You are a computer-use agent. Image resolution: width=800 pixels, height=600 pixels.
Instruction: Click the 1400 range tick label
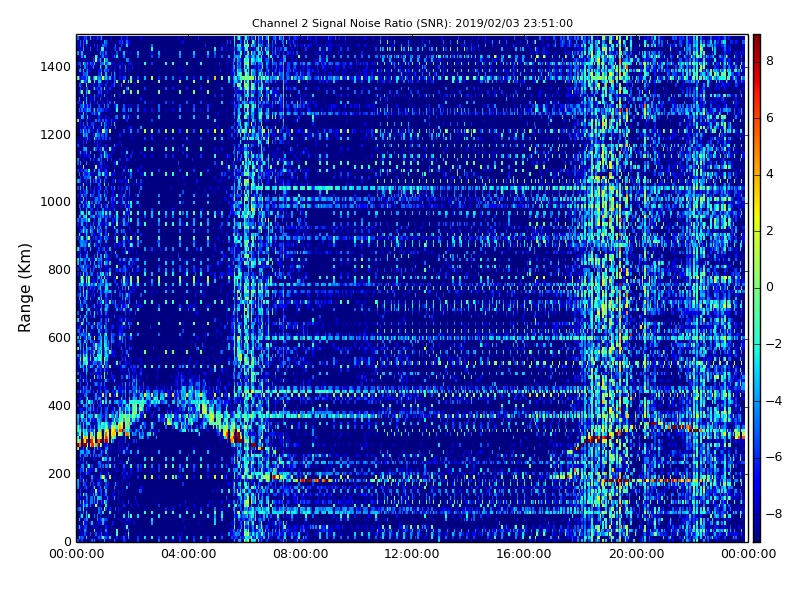(55, 67)
